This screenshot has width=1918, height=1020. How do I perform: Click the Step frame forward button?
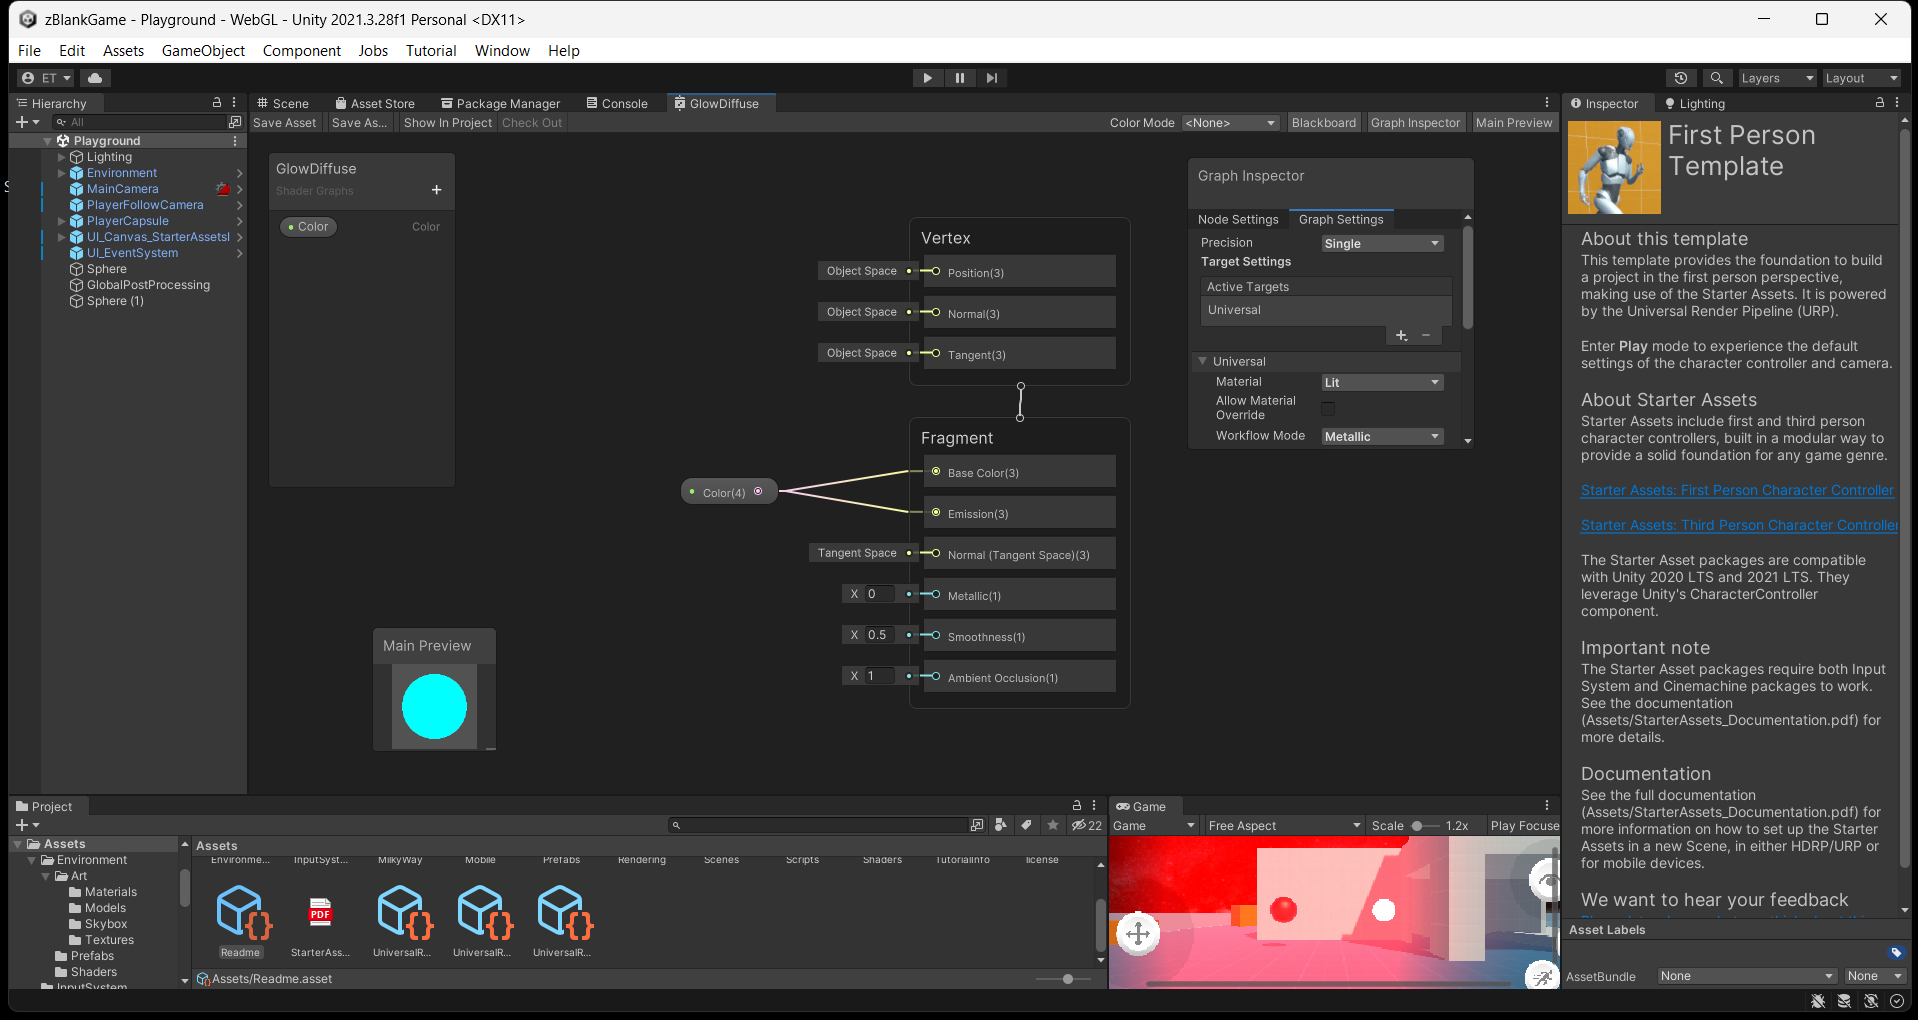click(x=991, y=78)
